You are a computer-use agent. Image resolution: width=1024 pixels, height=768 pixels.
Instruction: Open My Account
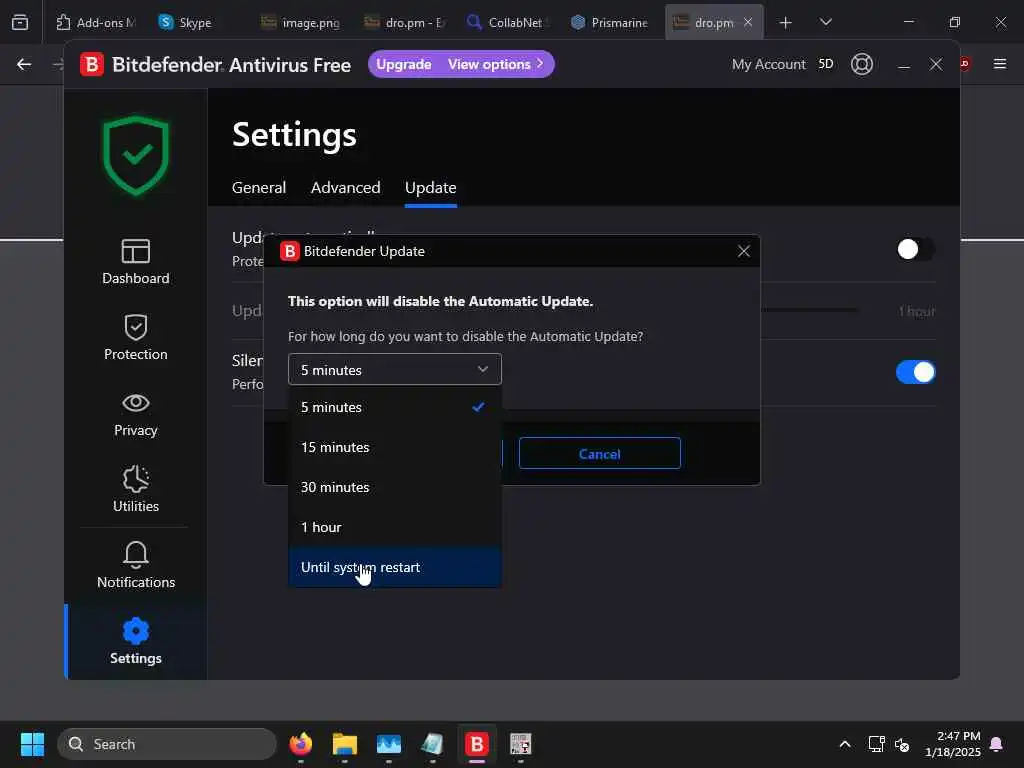coord(768,65)
